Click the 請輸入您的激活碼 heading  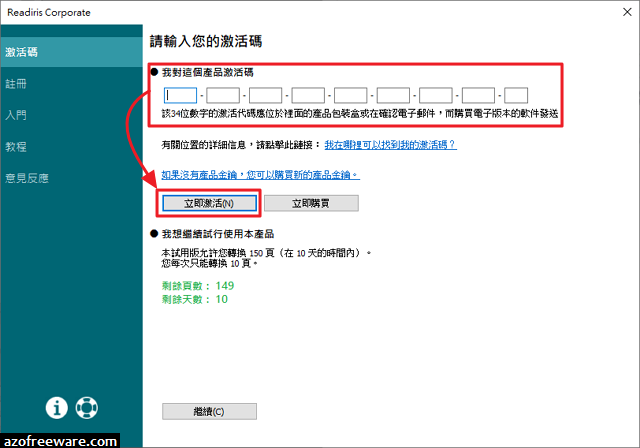206,41
